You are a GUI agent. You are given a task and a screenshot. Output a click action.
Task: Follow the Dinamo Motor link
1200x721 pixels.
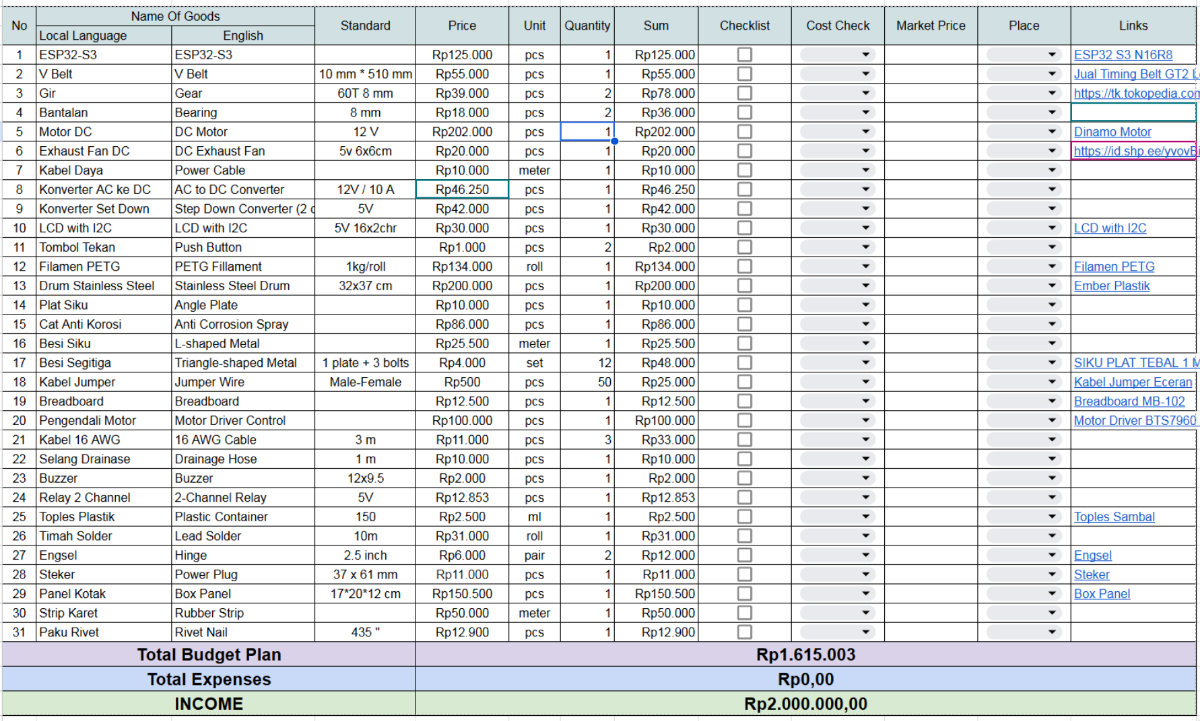1112,132
